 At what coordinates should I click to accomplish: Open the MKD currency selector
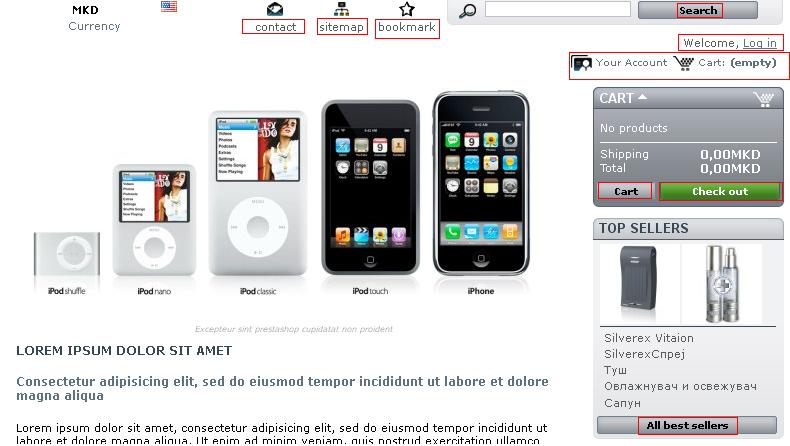click(85, 10)
